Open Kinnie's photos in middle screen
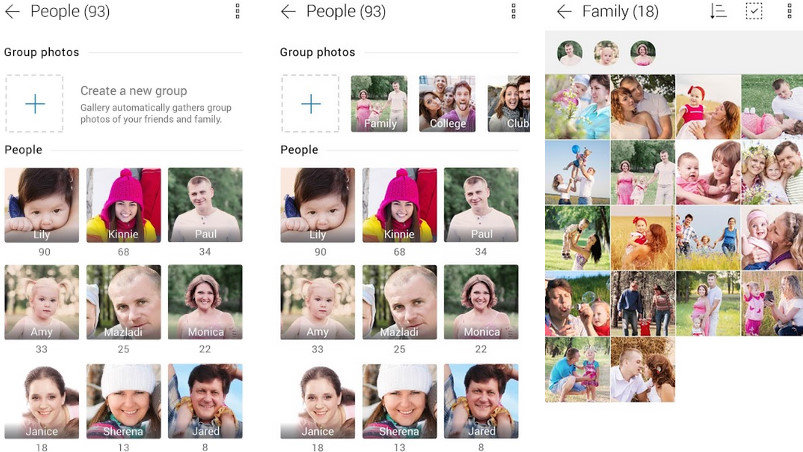The width and height of the screenshot is (803, 452). coord(399,205)
